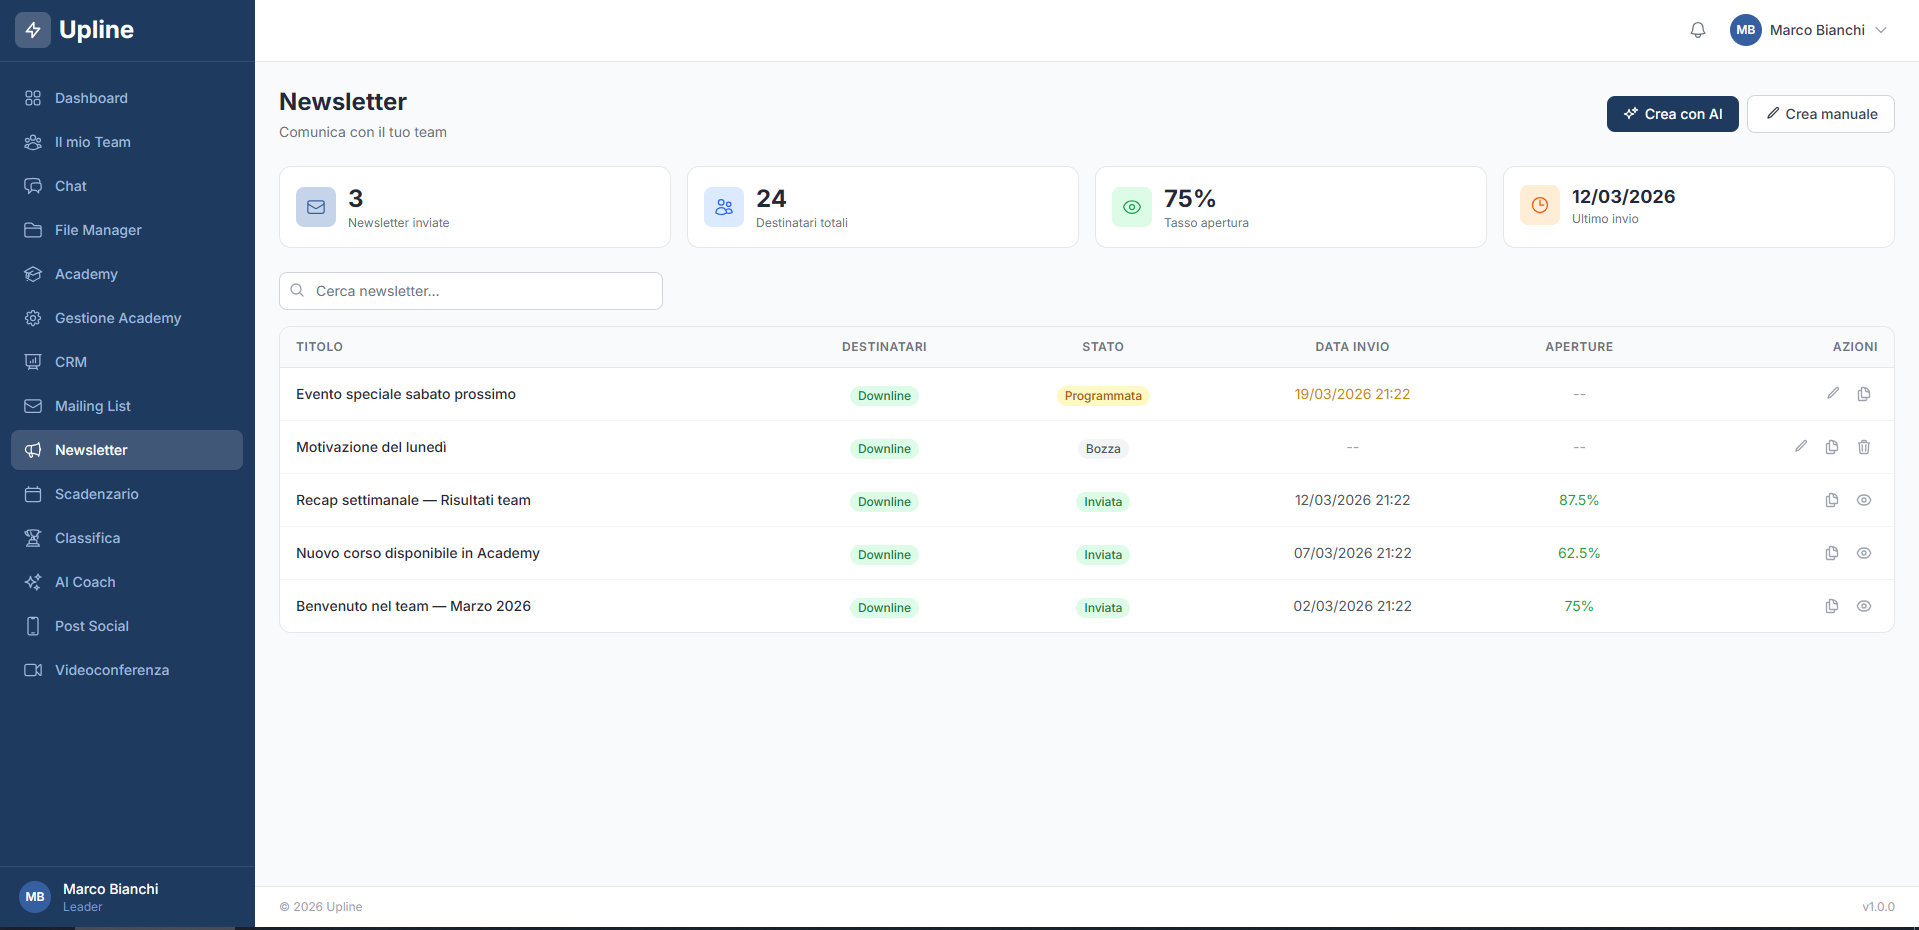Select the 87.5% open rate value
1919x930 pixels.
tap(1578, 500)
